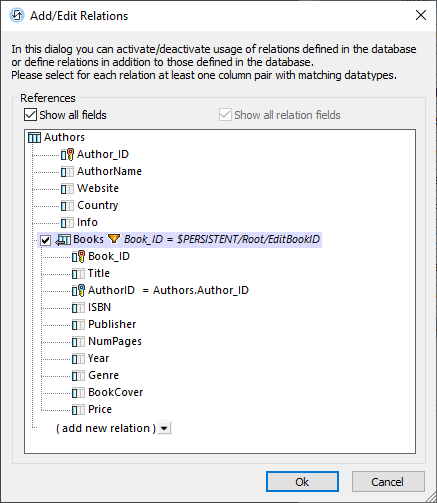Select the Book_ID filter expression text

[222, 239]
